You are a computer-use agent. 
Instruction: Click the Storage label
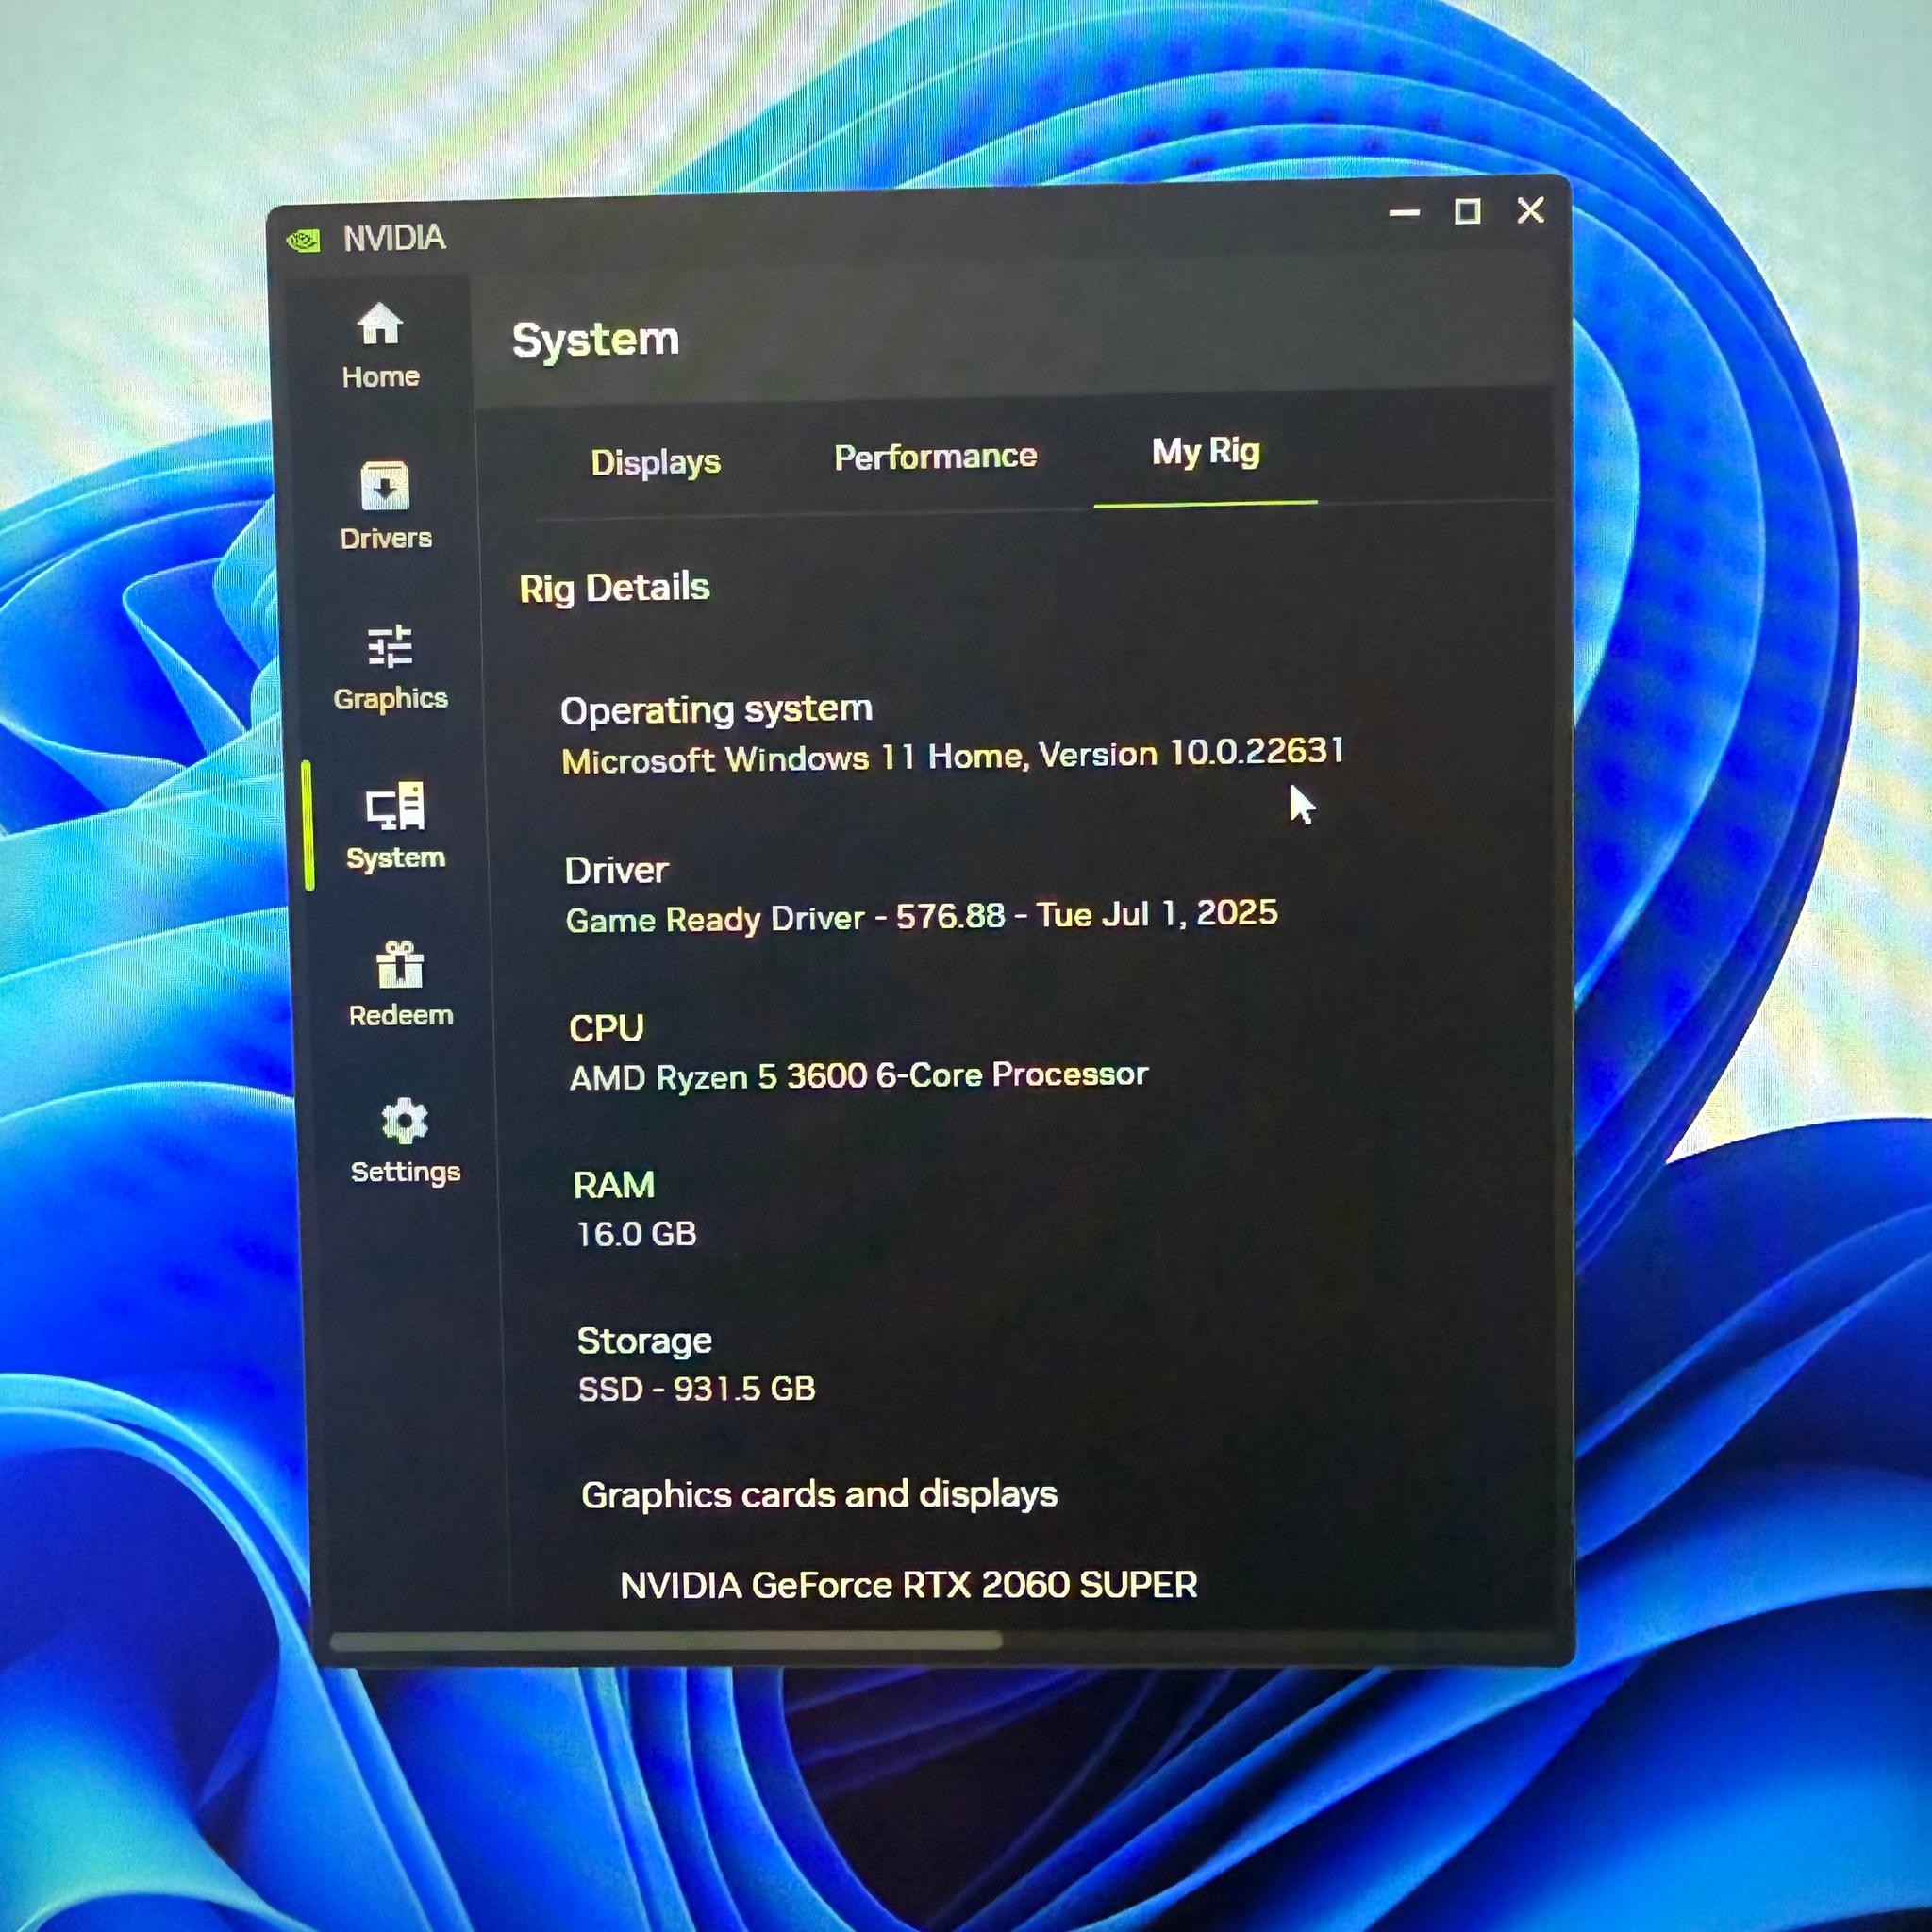[644, 1341]
